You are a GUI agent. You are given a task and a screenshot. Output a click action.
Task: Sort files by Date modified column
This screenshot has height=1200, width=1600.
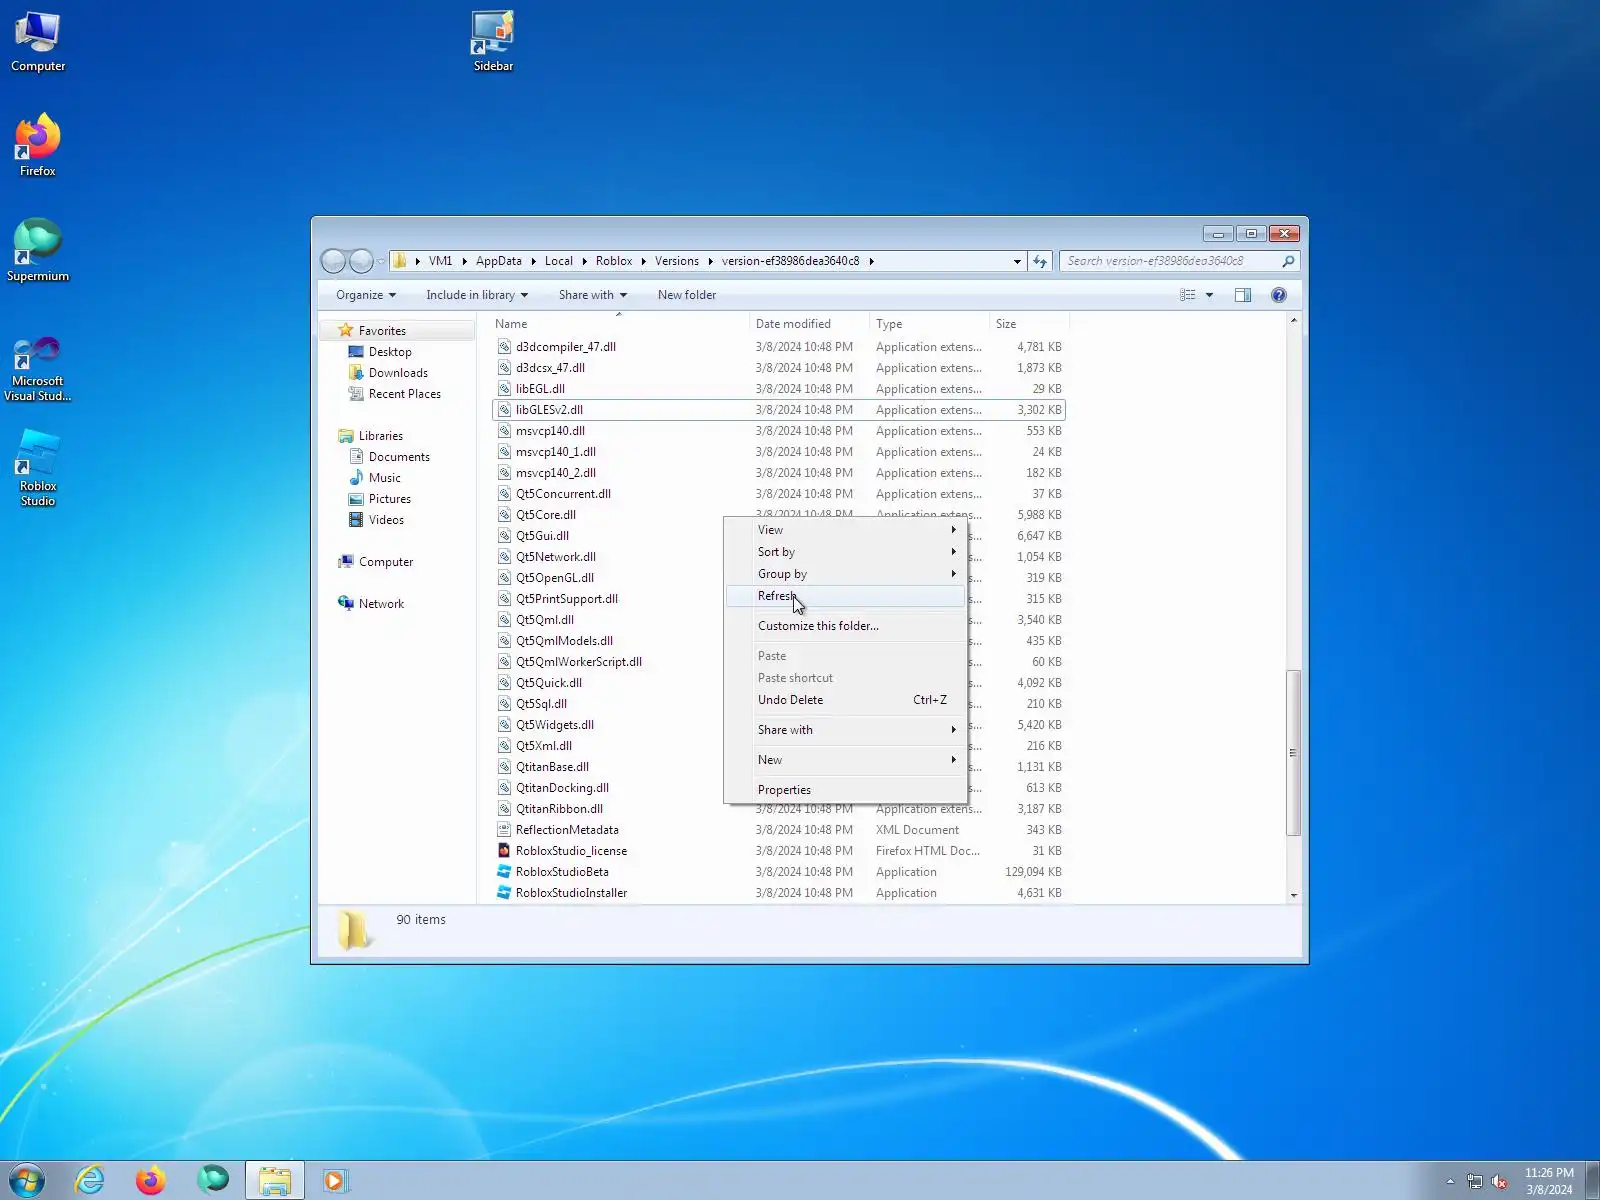pyautogui.click(x=809, y=324)
